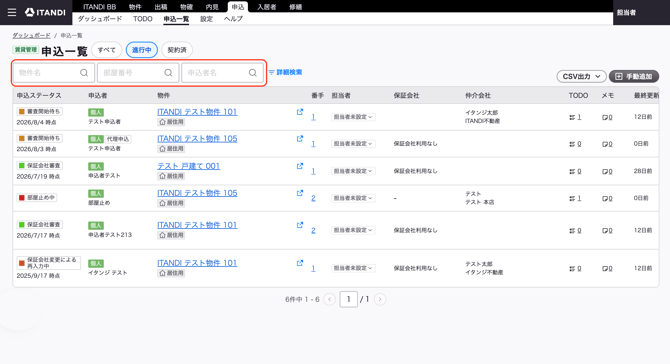The width and height of the screenshot is (670, 364).
Task: Go to ダッシュボード in the sub menu
Action: (x=100, y=19)
